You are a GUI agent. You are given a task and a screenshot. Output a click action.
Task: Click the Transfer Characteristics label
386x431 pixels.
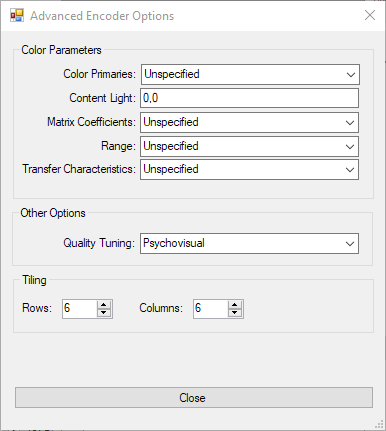point(79,169)
